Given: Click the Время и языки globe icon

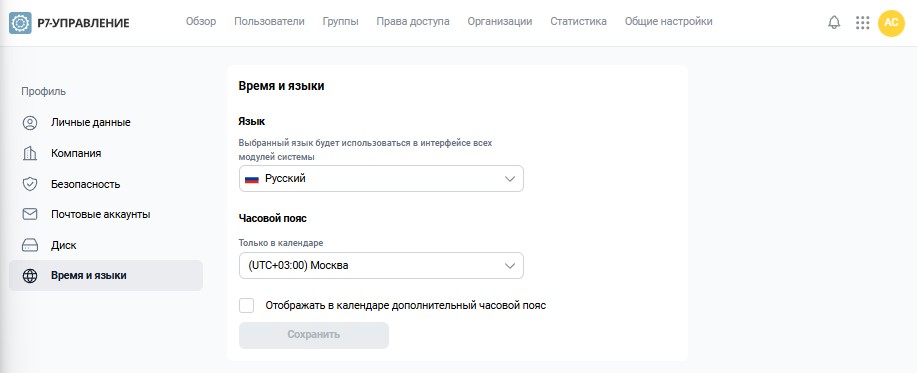Looking at the screenshot, I should click(30, 276).
